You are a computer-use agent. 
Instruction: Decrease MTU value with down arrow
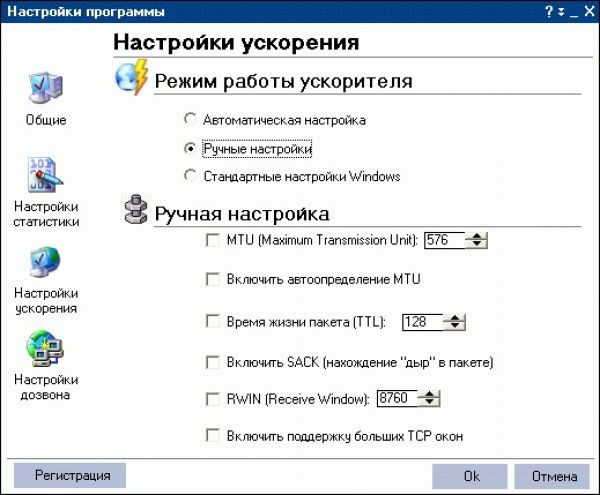(x=476, y=244)
